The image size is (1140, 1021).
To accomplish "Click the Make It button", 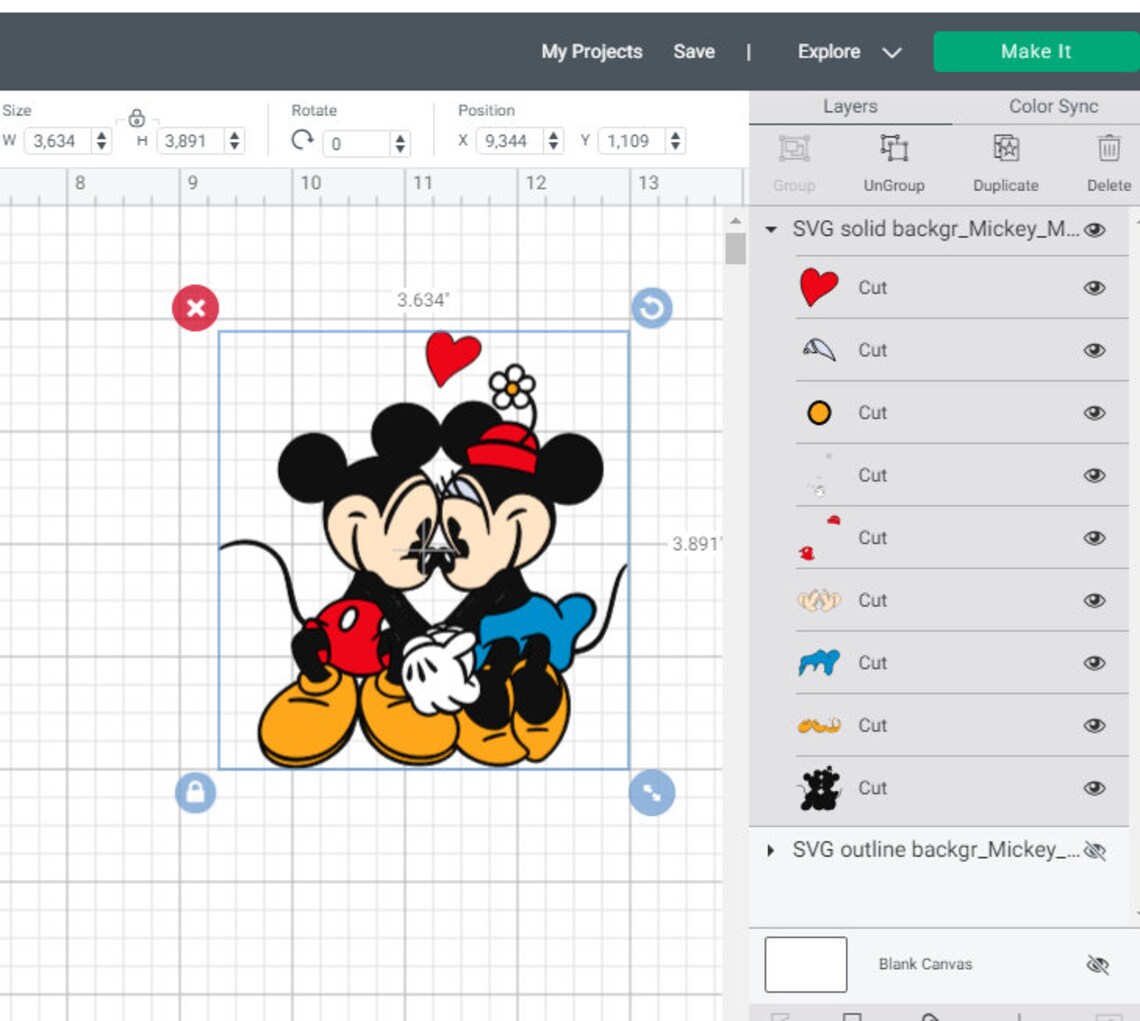I will pos(1035,51).
